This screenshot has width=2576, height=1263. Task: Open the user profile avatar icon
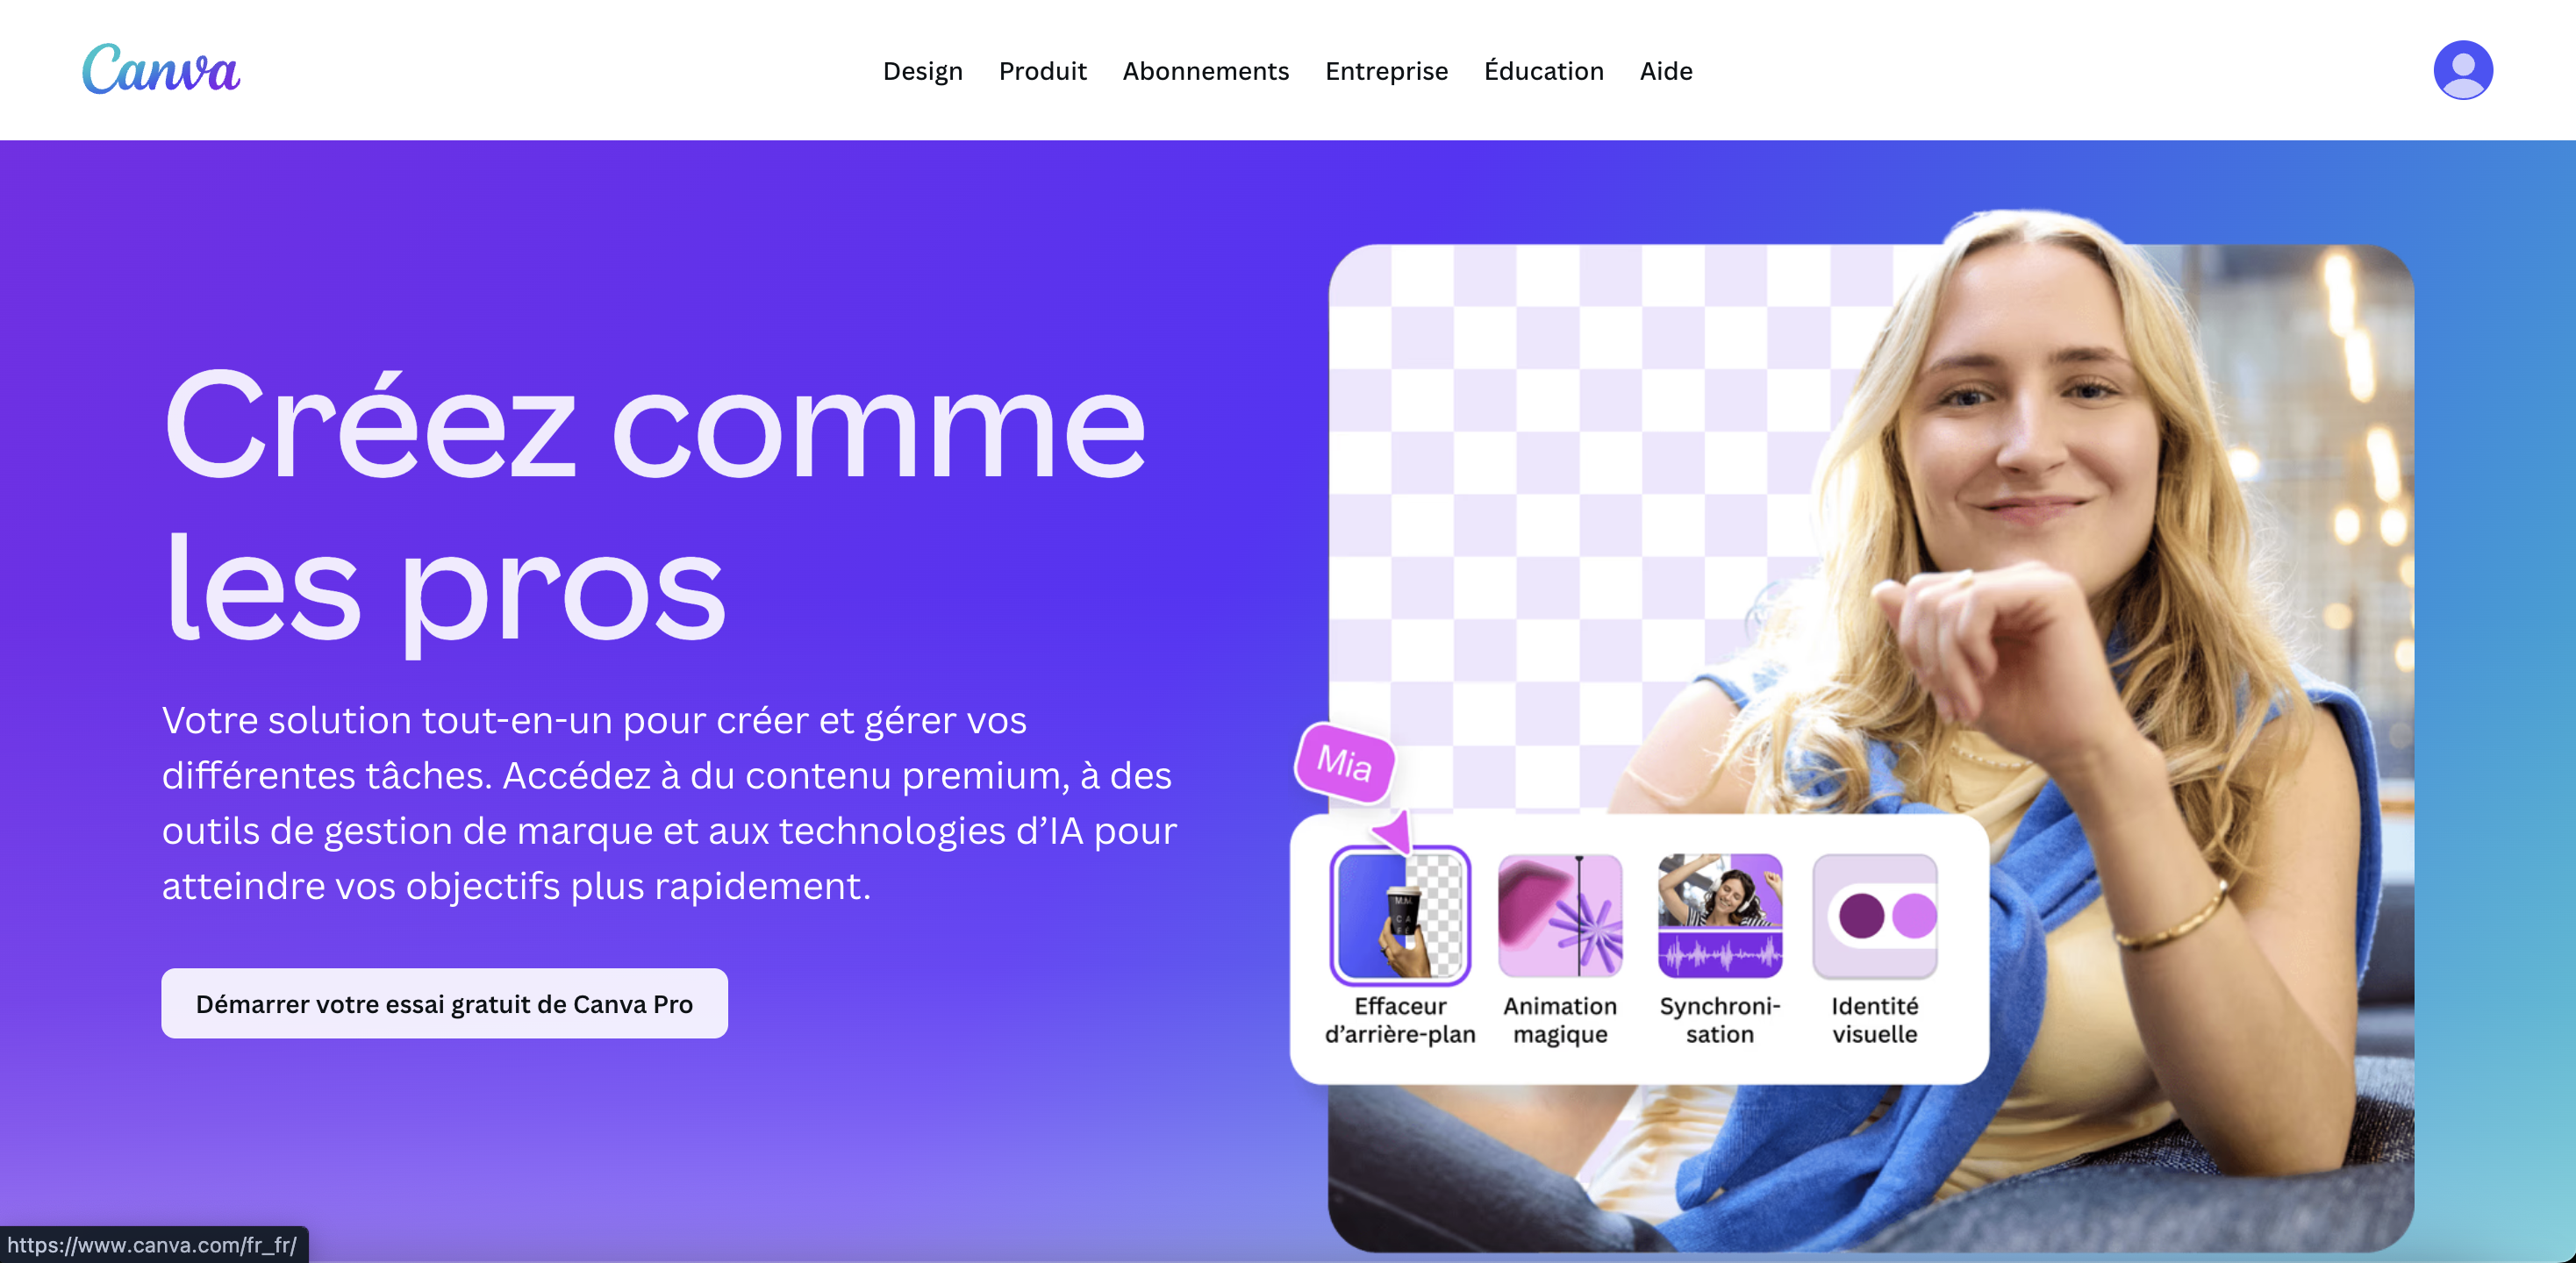tap(2462, 70)
